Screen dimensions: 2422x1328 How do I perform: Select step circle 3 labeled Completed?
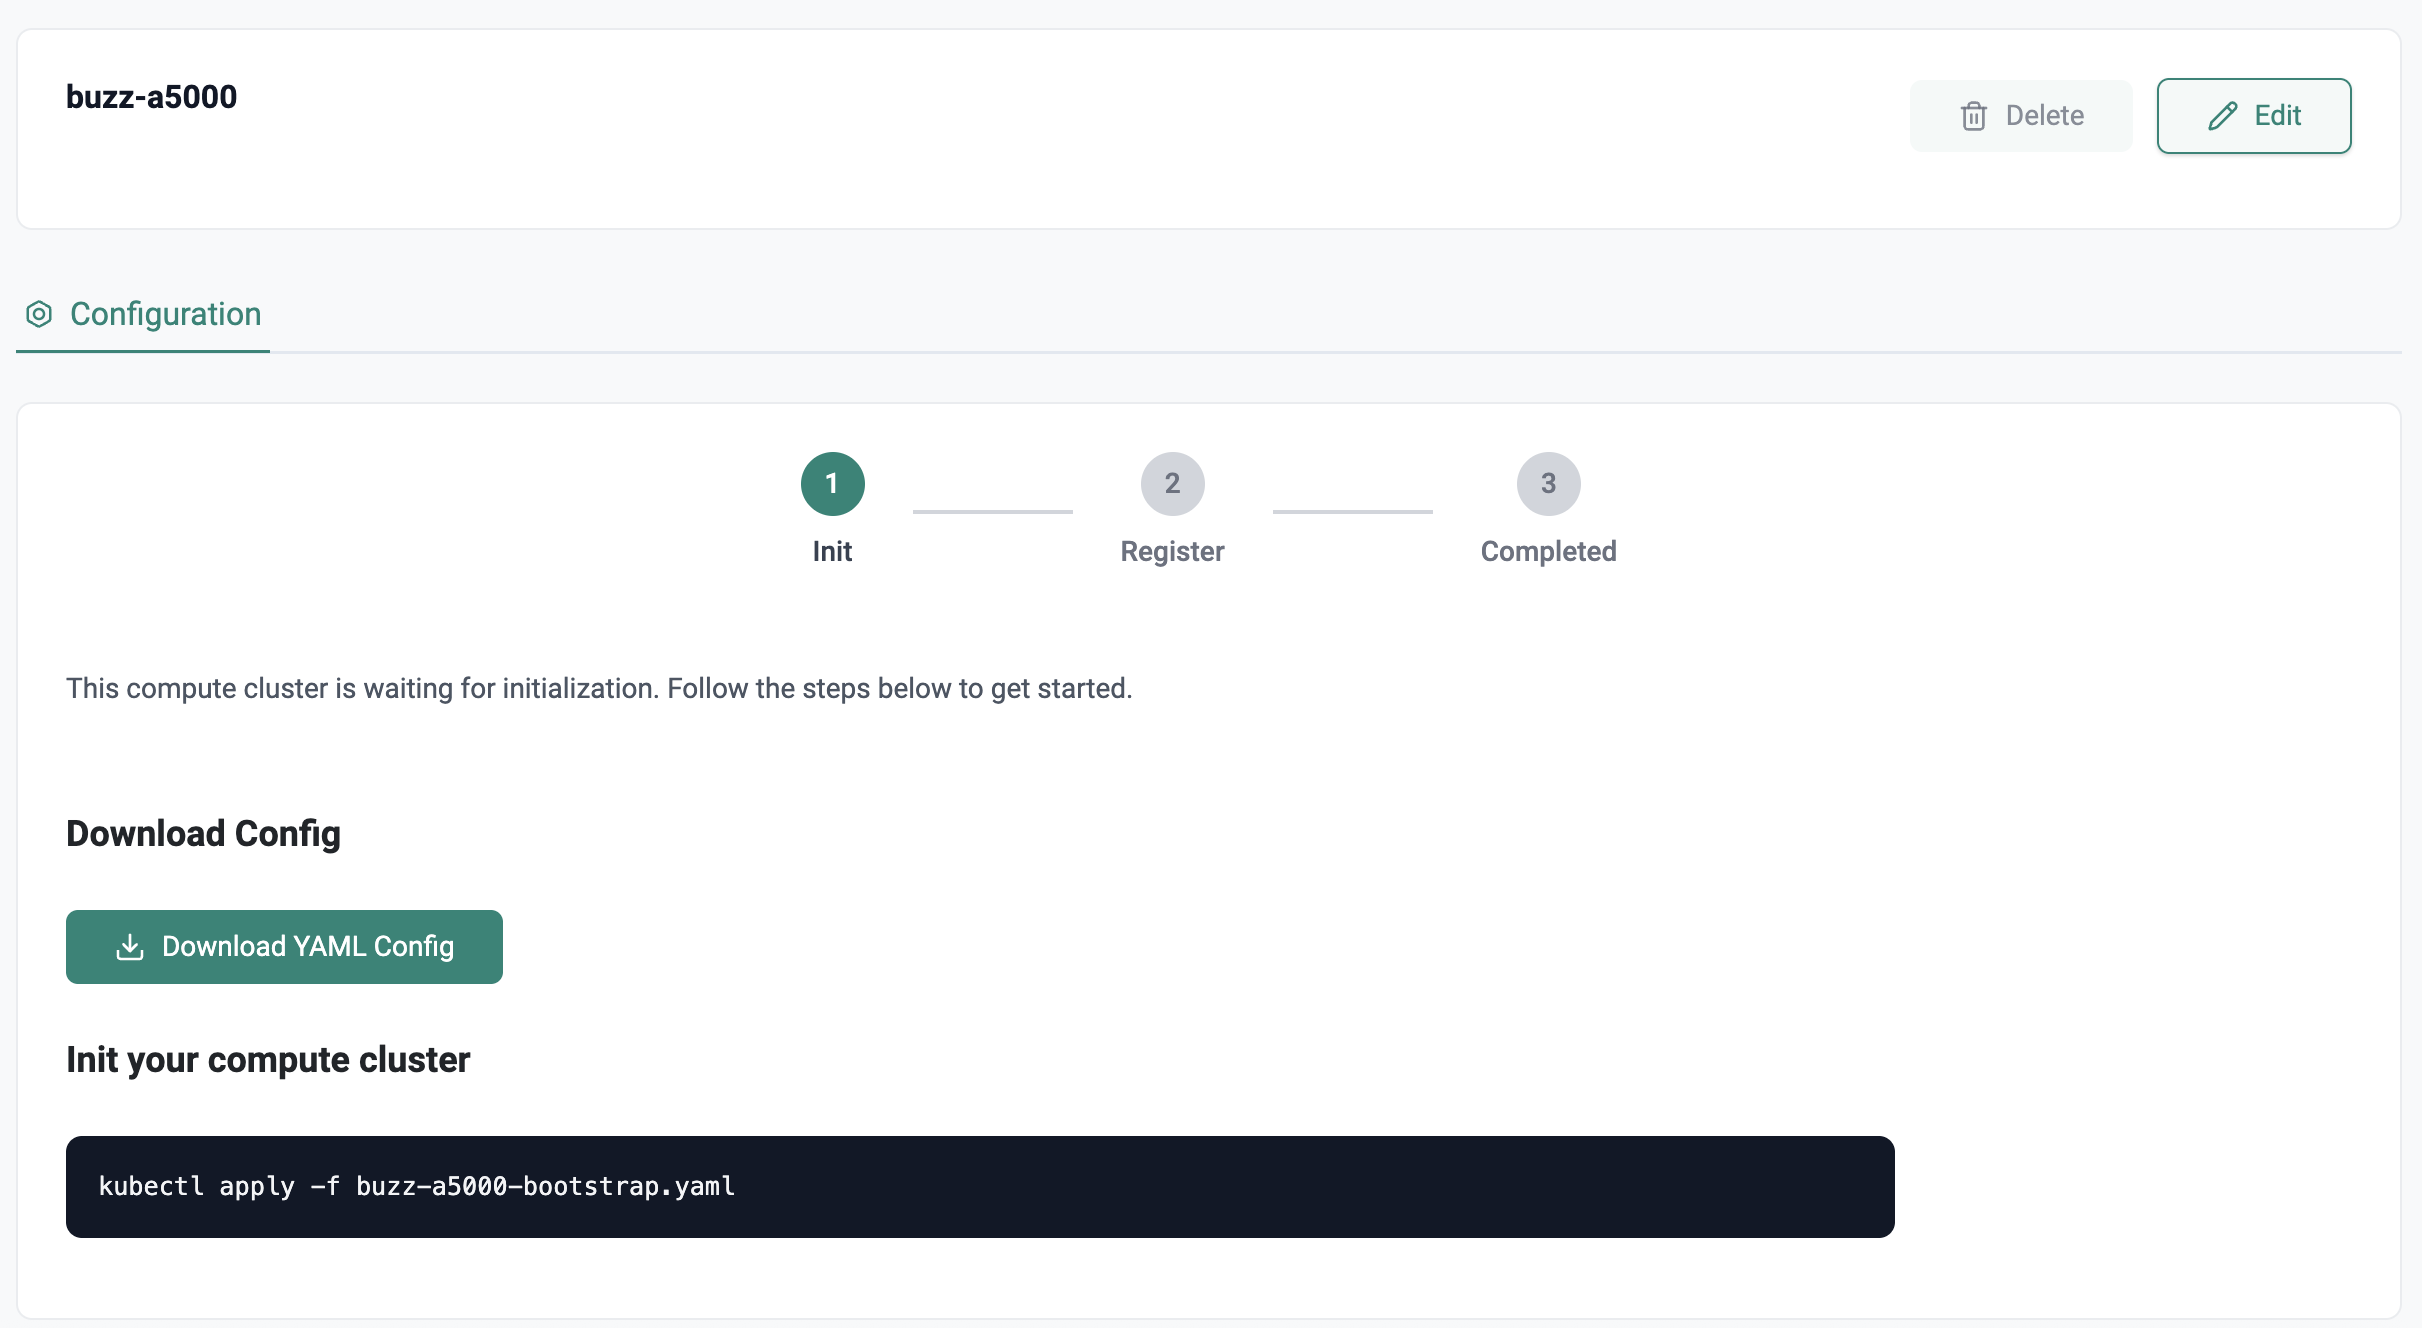coord(1548,483)
